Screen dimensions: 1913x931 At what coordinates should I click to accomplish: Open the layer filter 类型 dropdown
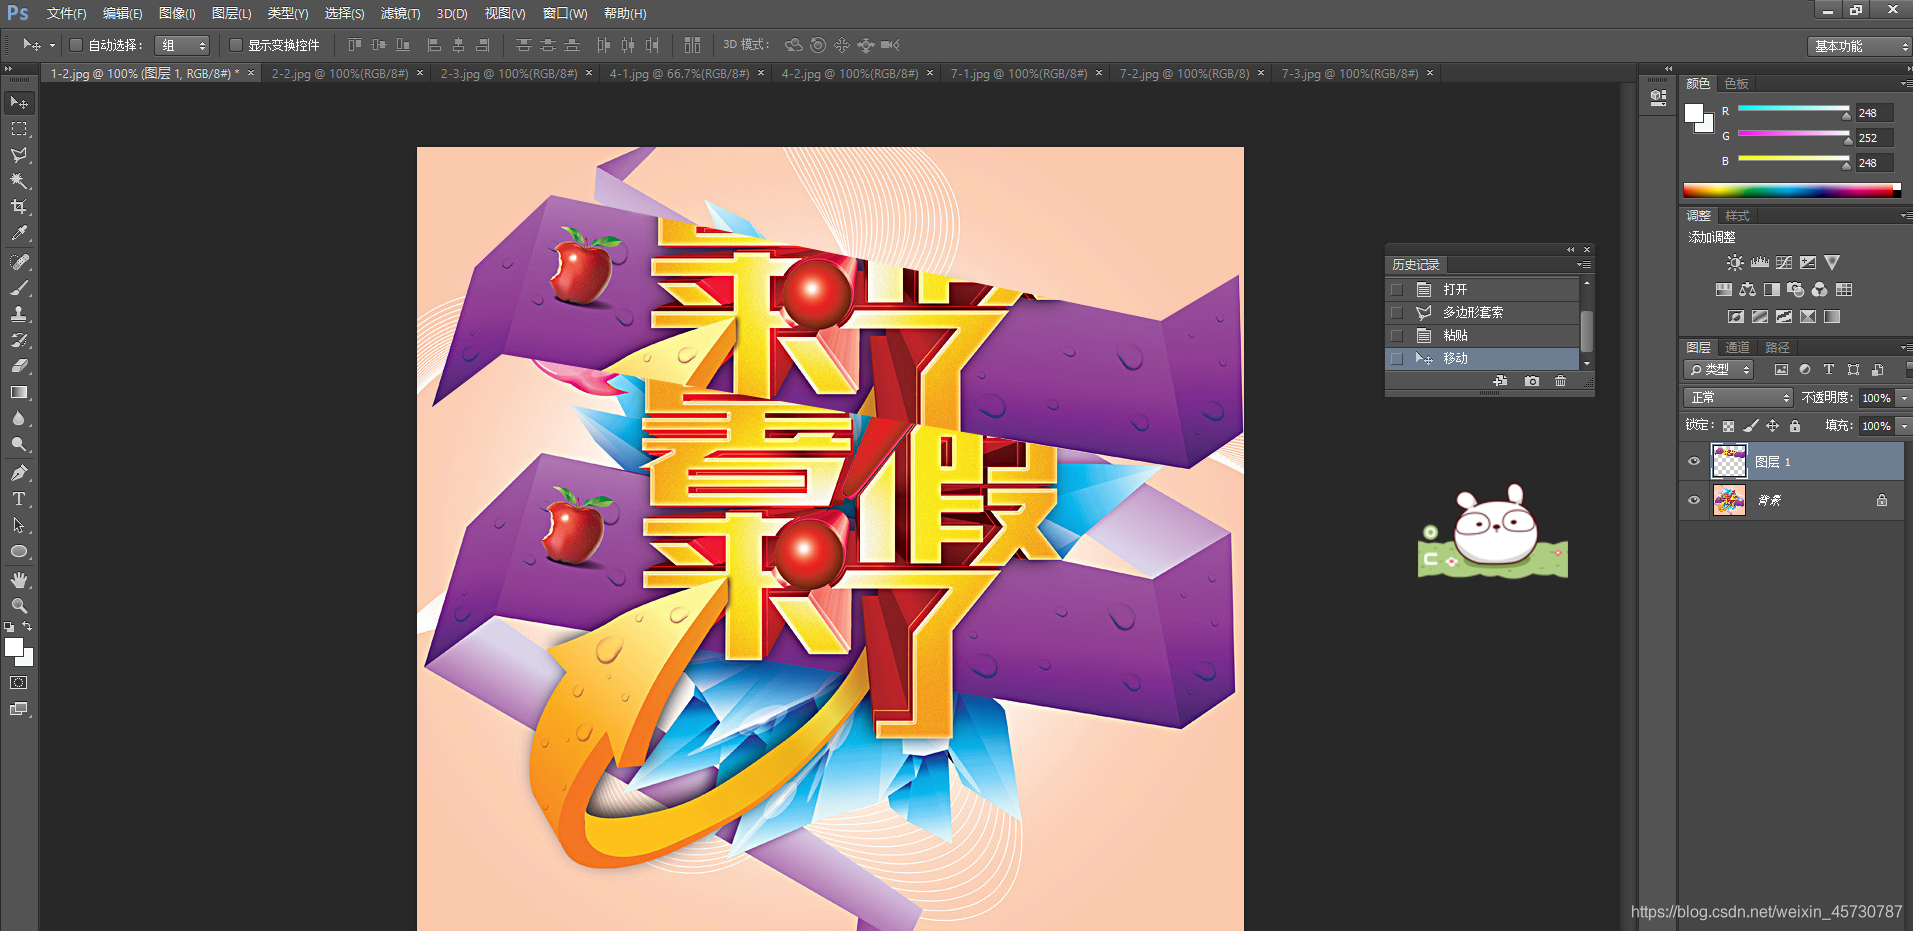(x=1719, y=370)
